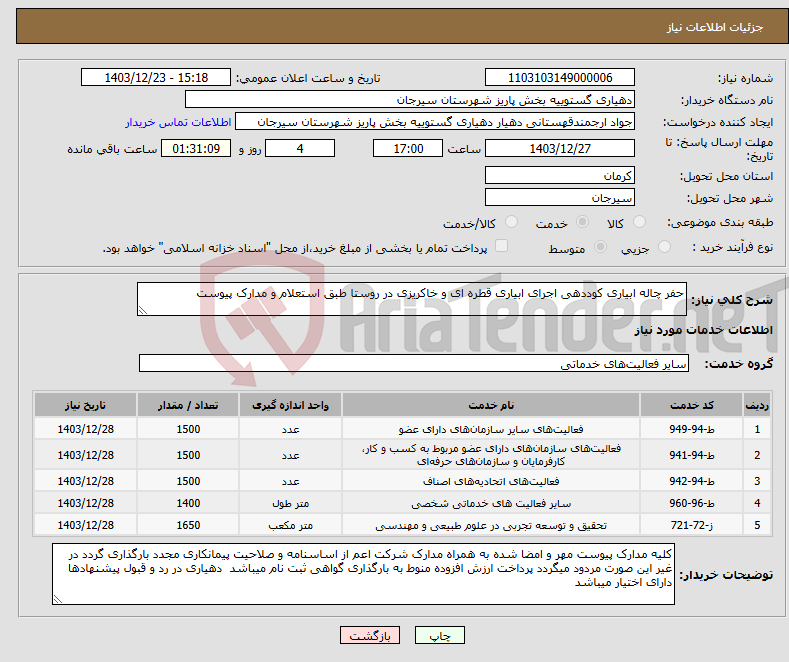Click the deadline time field 17:00
This screenshot has height=662, width=789.
(408, 148)
